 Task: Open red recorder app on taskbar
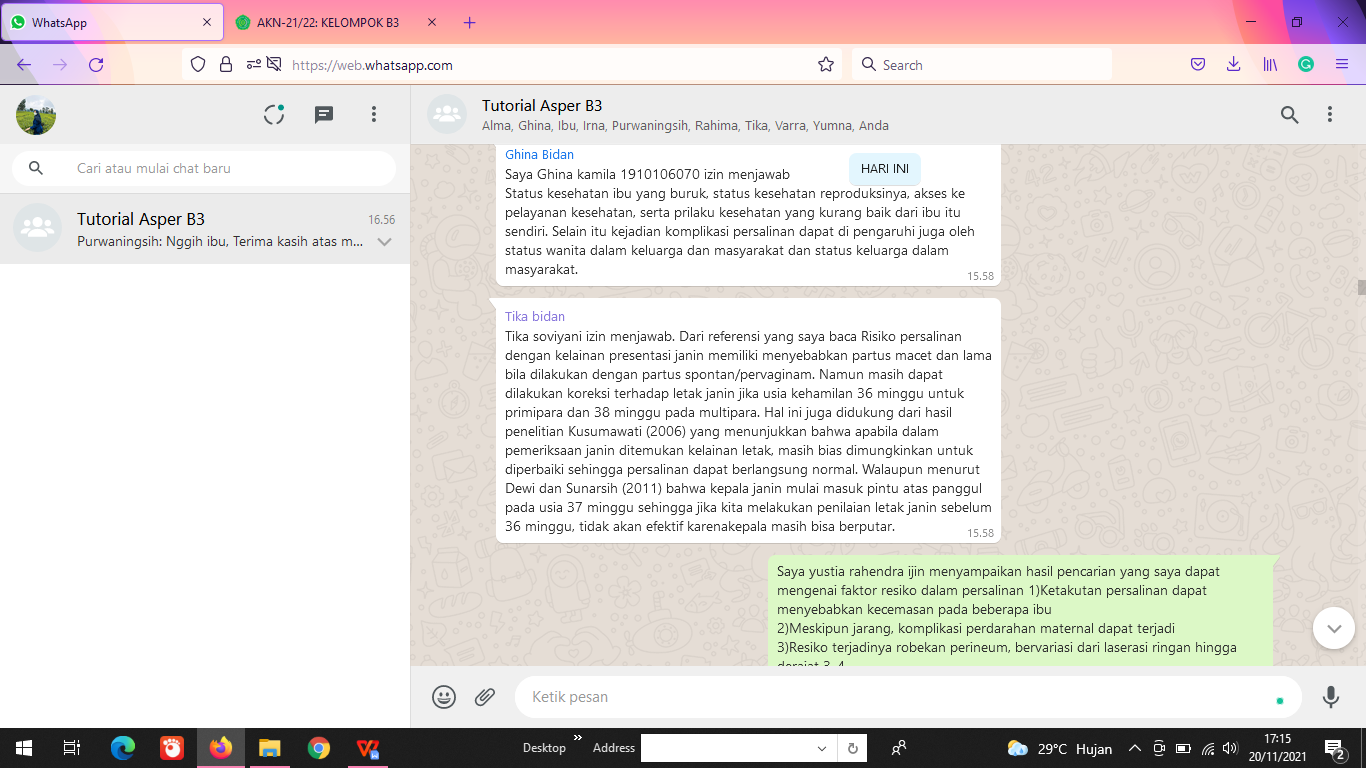[x=172, y=748]
